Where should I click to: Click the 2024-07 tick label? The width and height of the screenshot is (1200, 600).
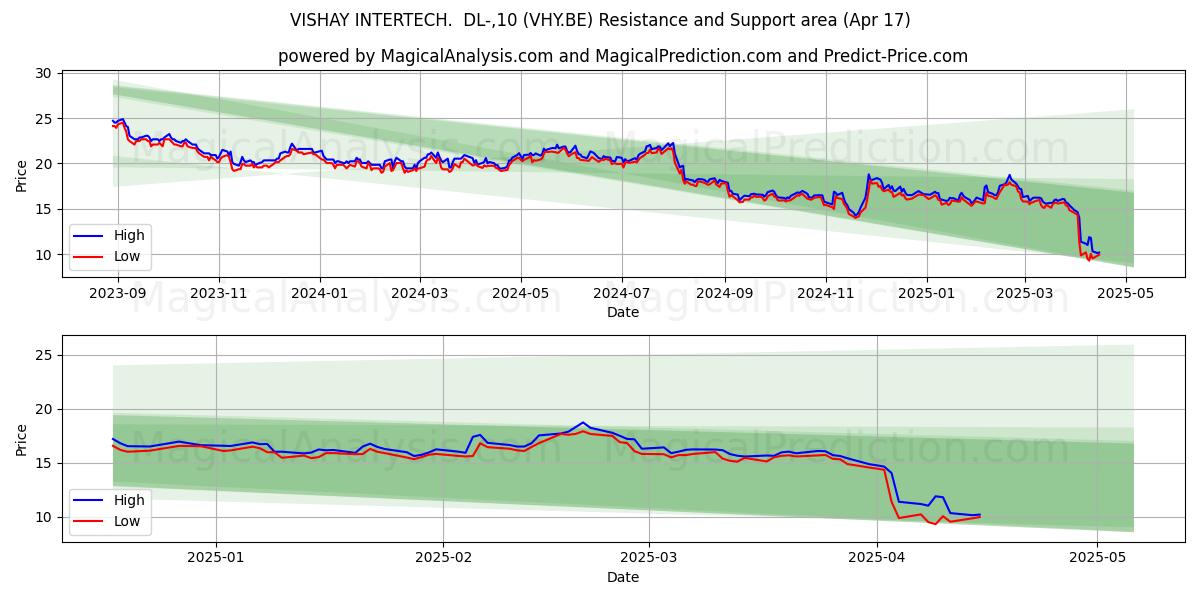[x=622, y=294]
